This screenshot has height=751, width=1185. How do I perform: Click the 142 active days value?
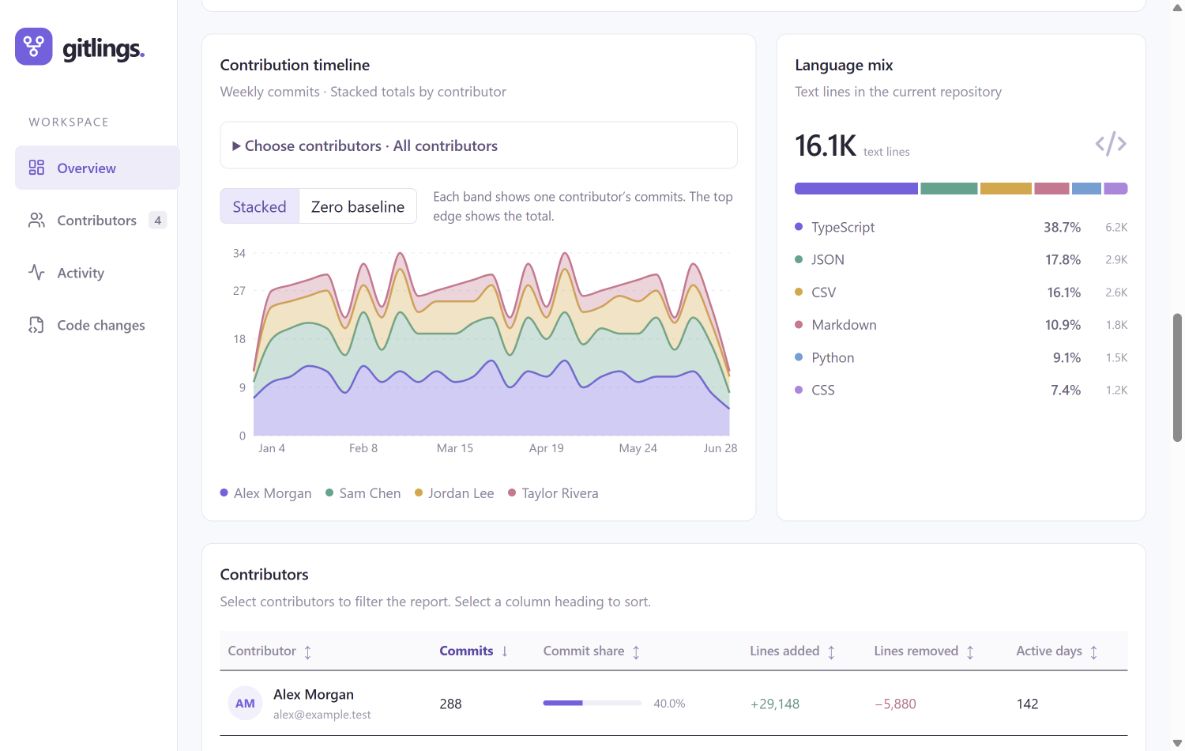1027,704
